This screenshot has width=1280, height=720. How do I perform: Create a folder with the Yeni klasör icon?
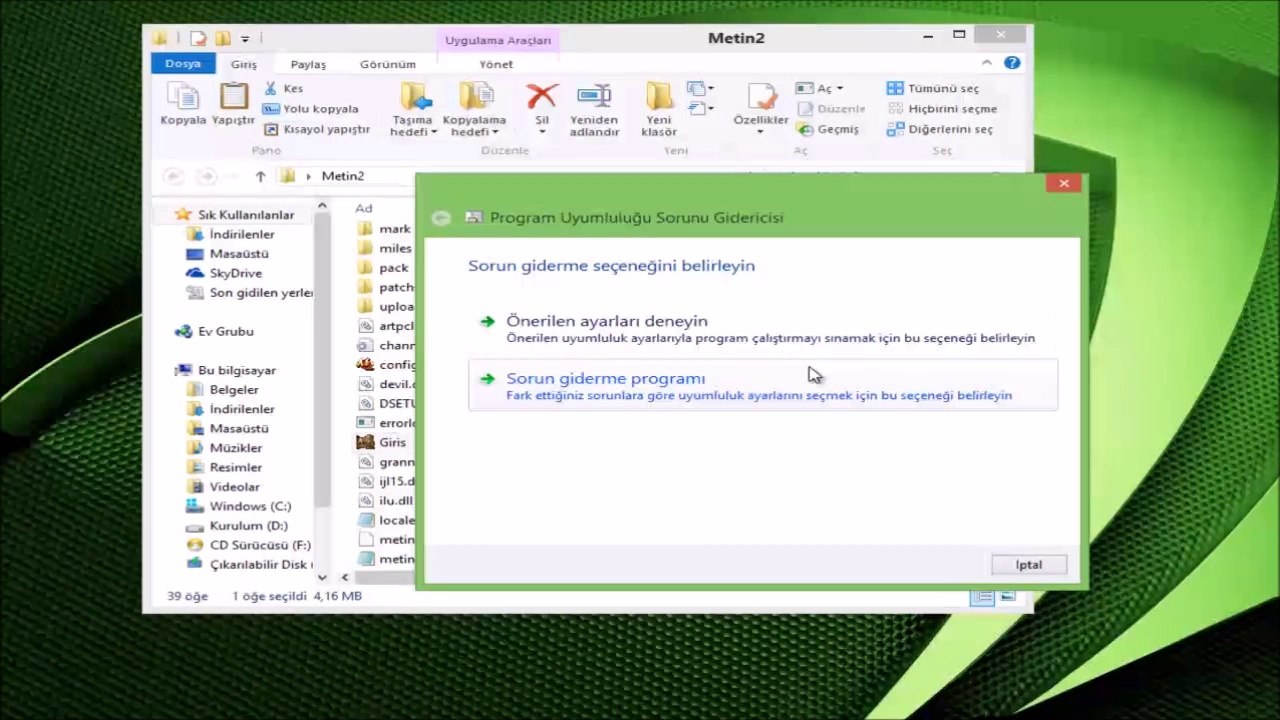pyautogui.click(x=659, y=96)
